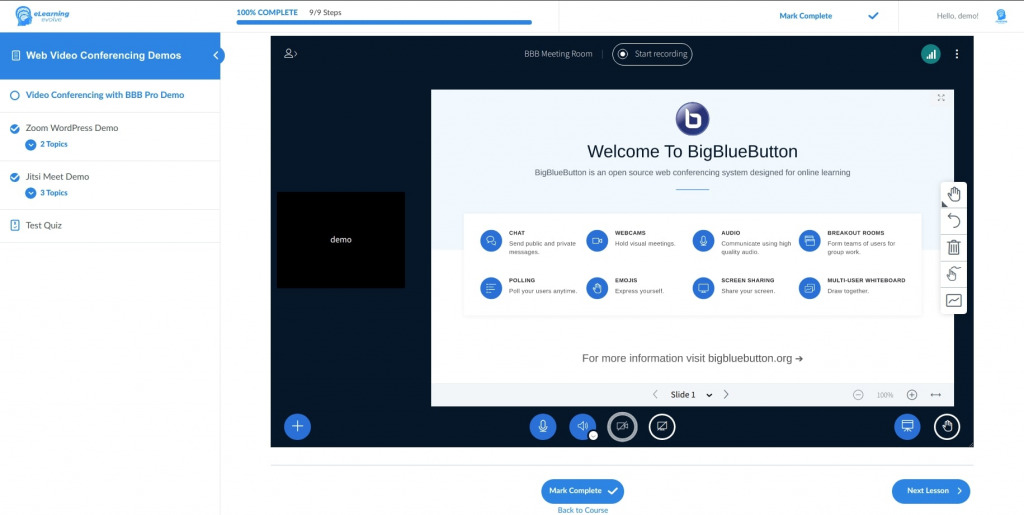The image size is (1024, 515).
Task: Make presentation fullscreen with corner expand icon
Action: coord(941,98)
